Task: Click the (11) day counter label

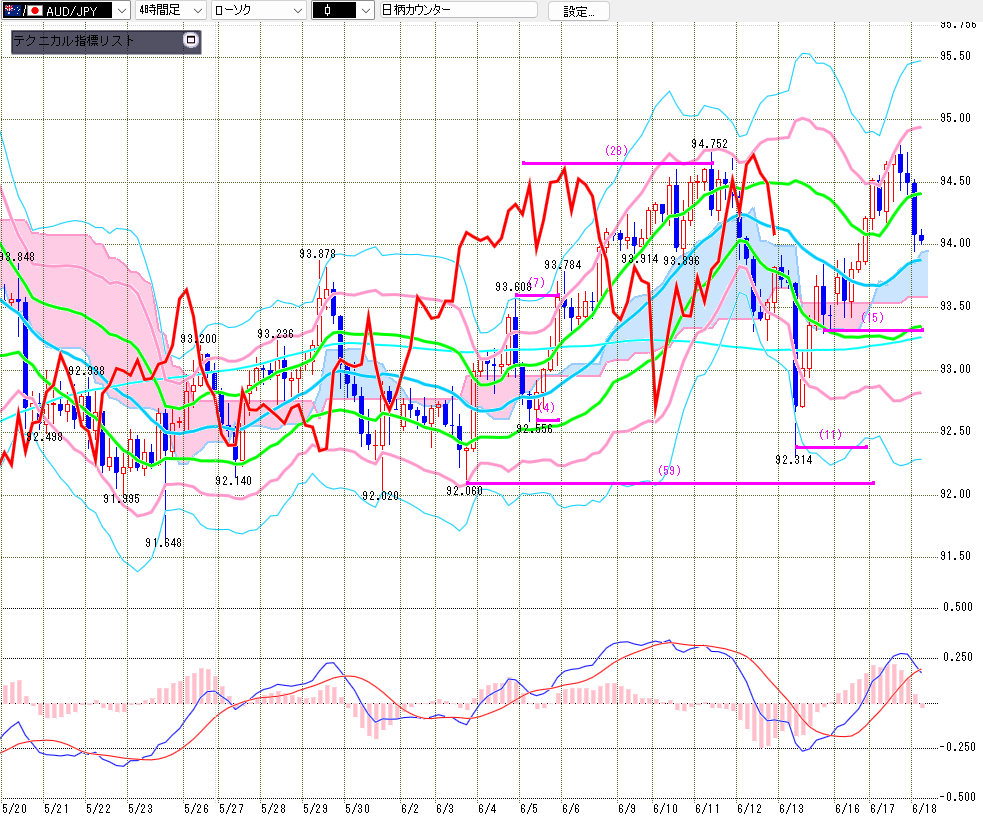Action: [x=830, y=435]
